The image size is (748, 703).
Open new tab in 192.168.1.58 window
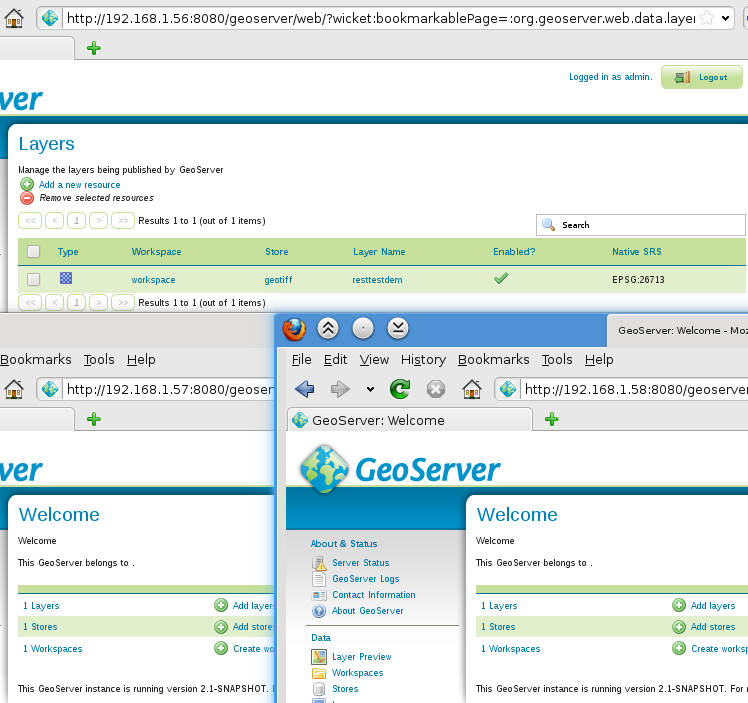551,420
